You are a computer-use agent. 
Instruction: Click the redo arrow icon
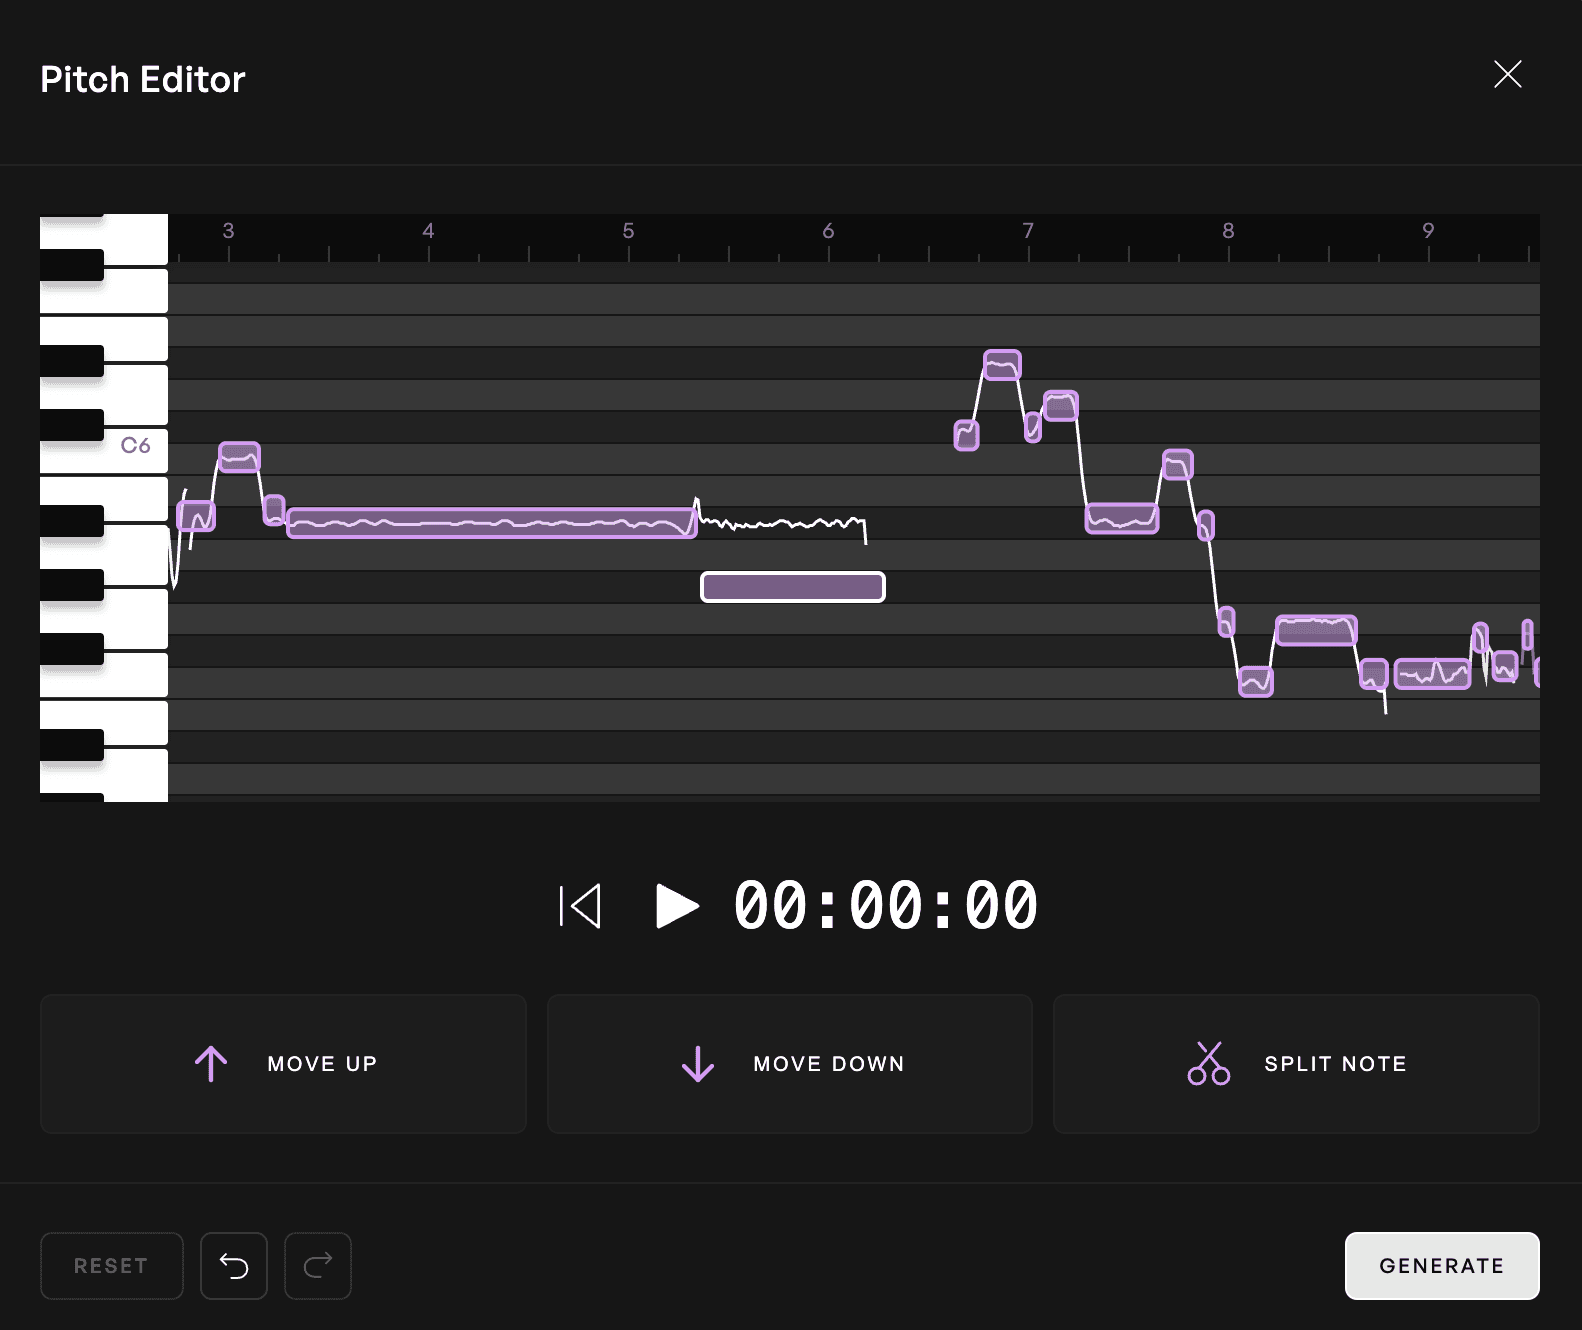(x=318, y=1266)
